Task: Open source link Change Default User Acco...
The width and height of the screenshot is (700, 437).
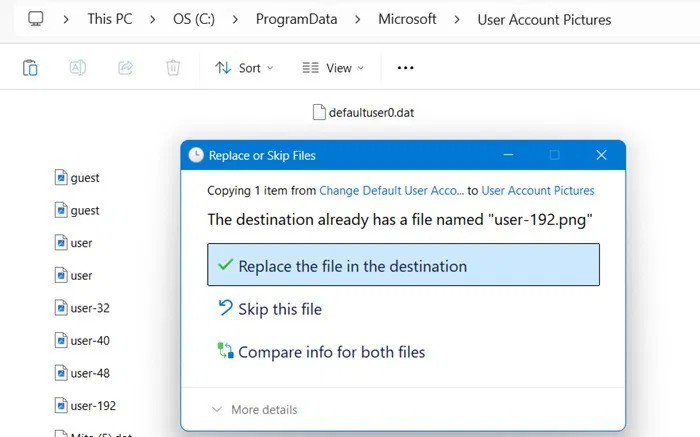Action: [x=392, y=191]
